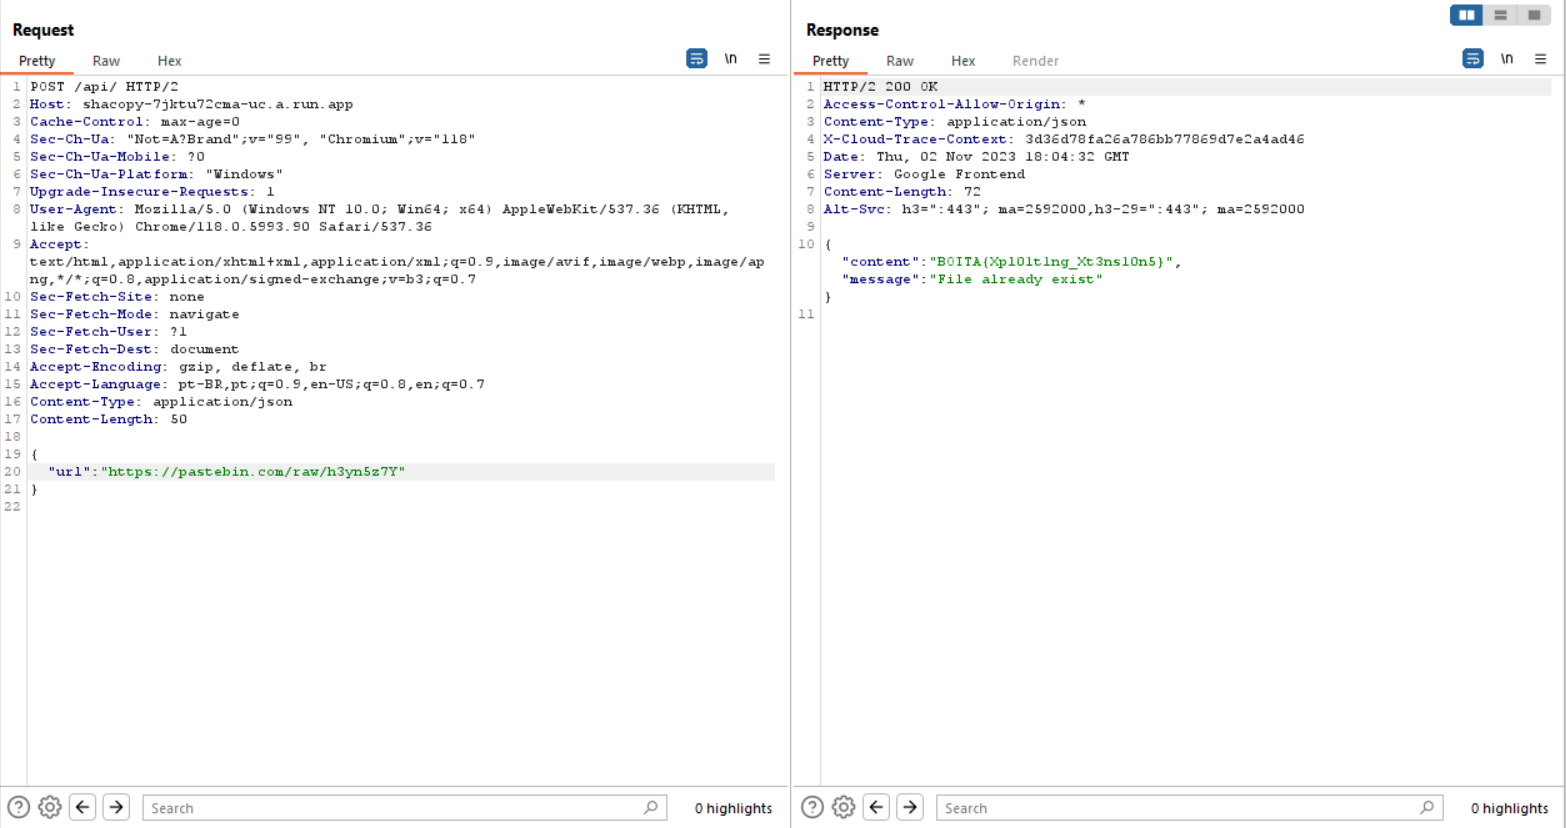The image size is (1566, 828).
Task: Click the Response panel title
Action: [x=842, y=30]
